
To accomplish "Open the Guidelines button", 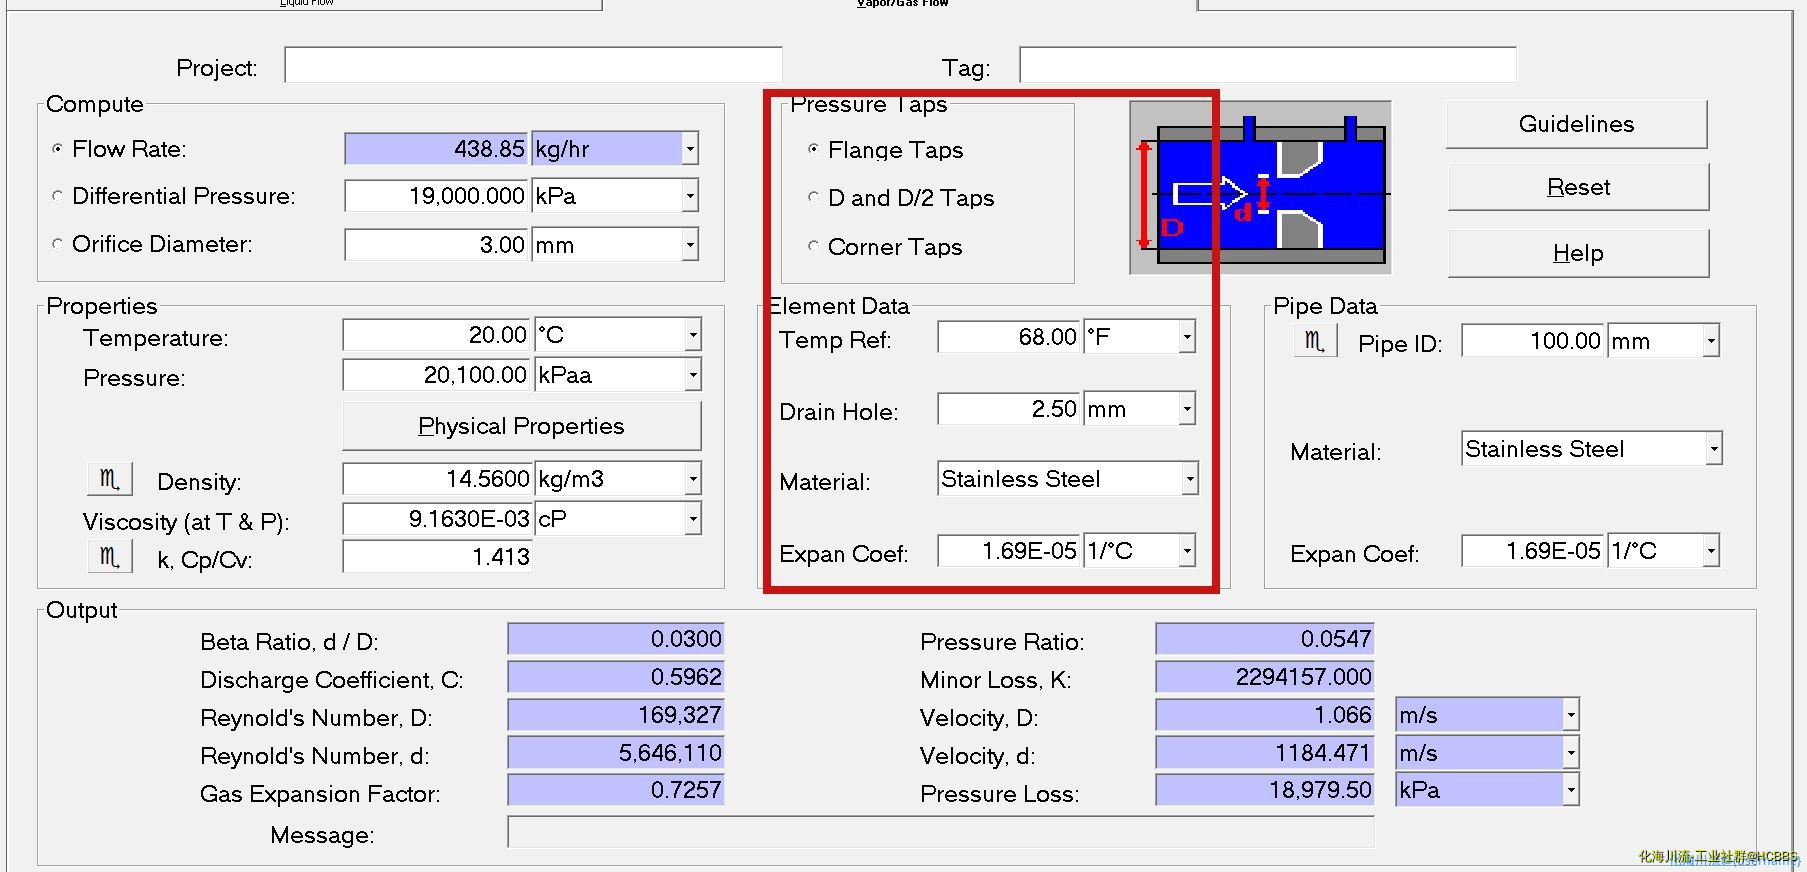I will 1577,124.
